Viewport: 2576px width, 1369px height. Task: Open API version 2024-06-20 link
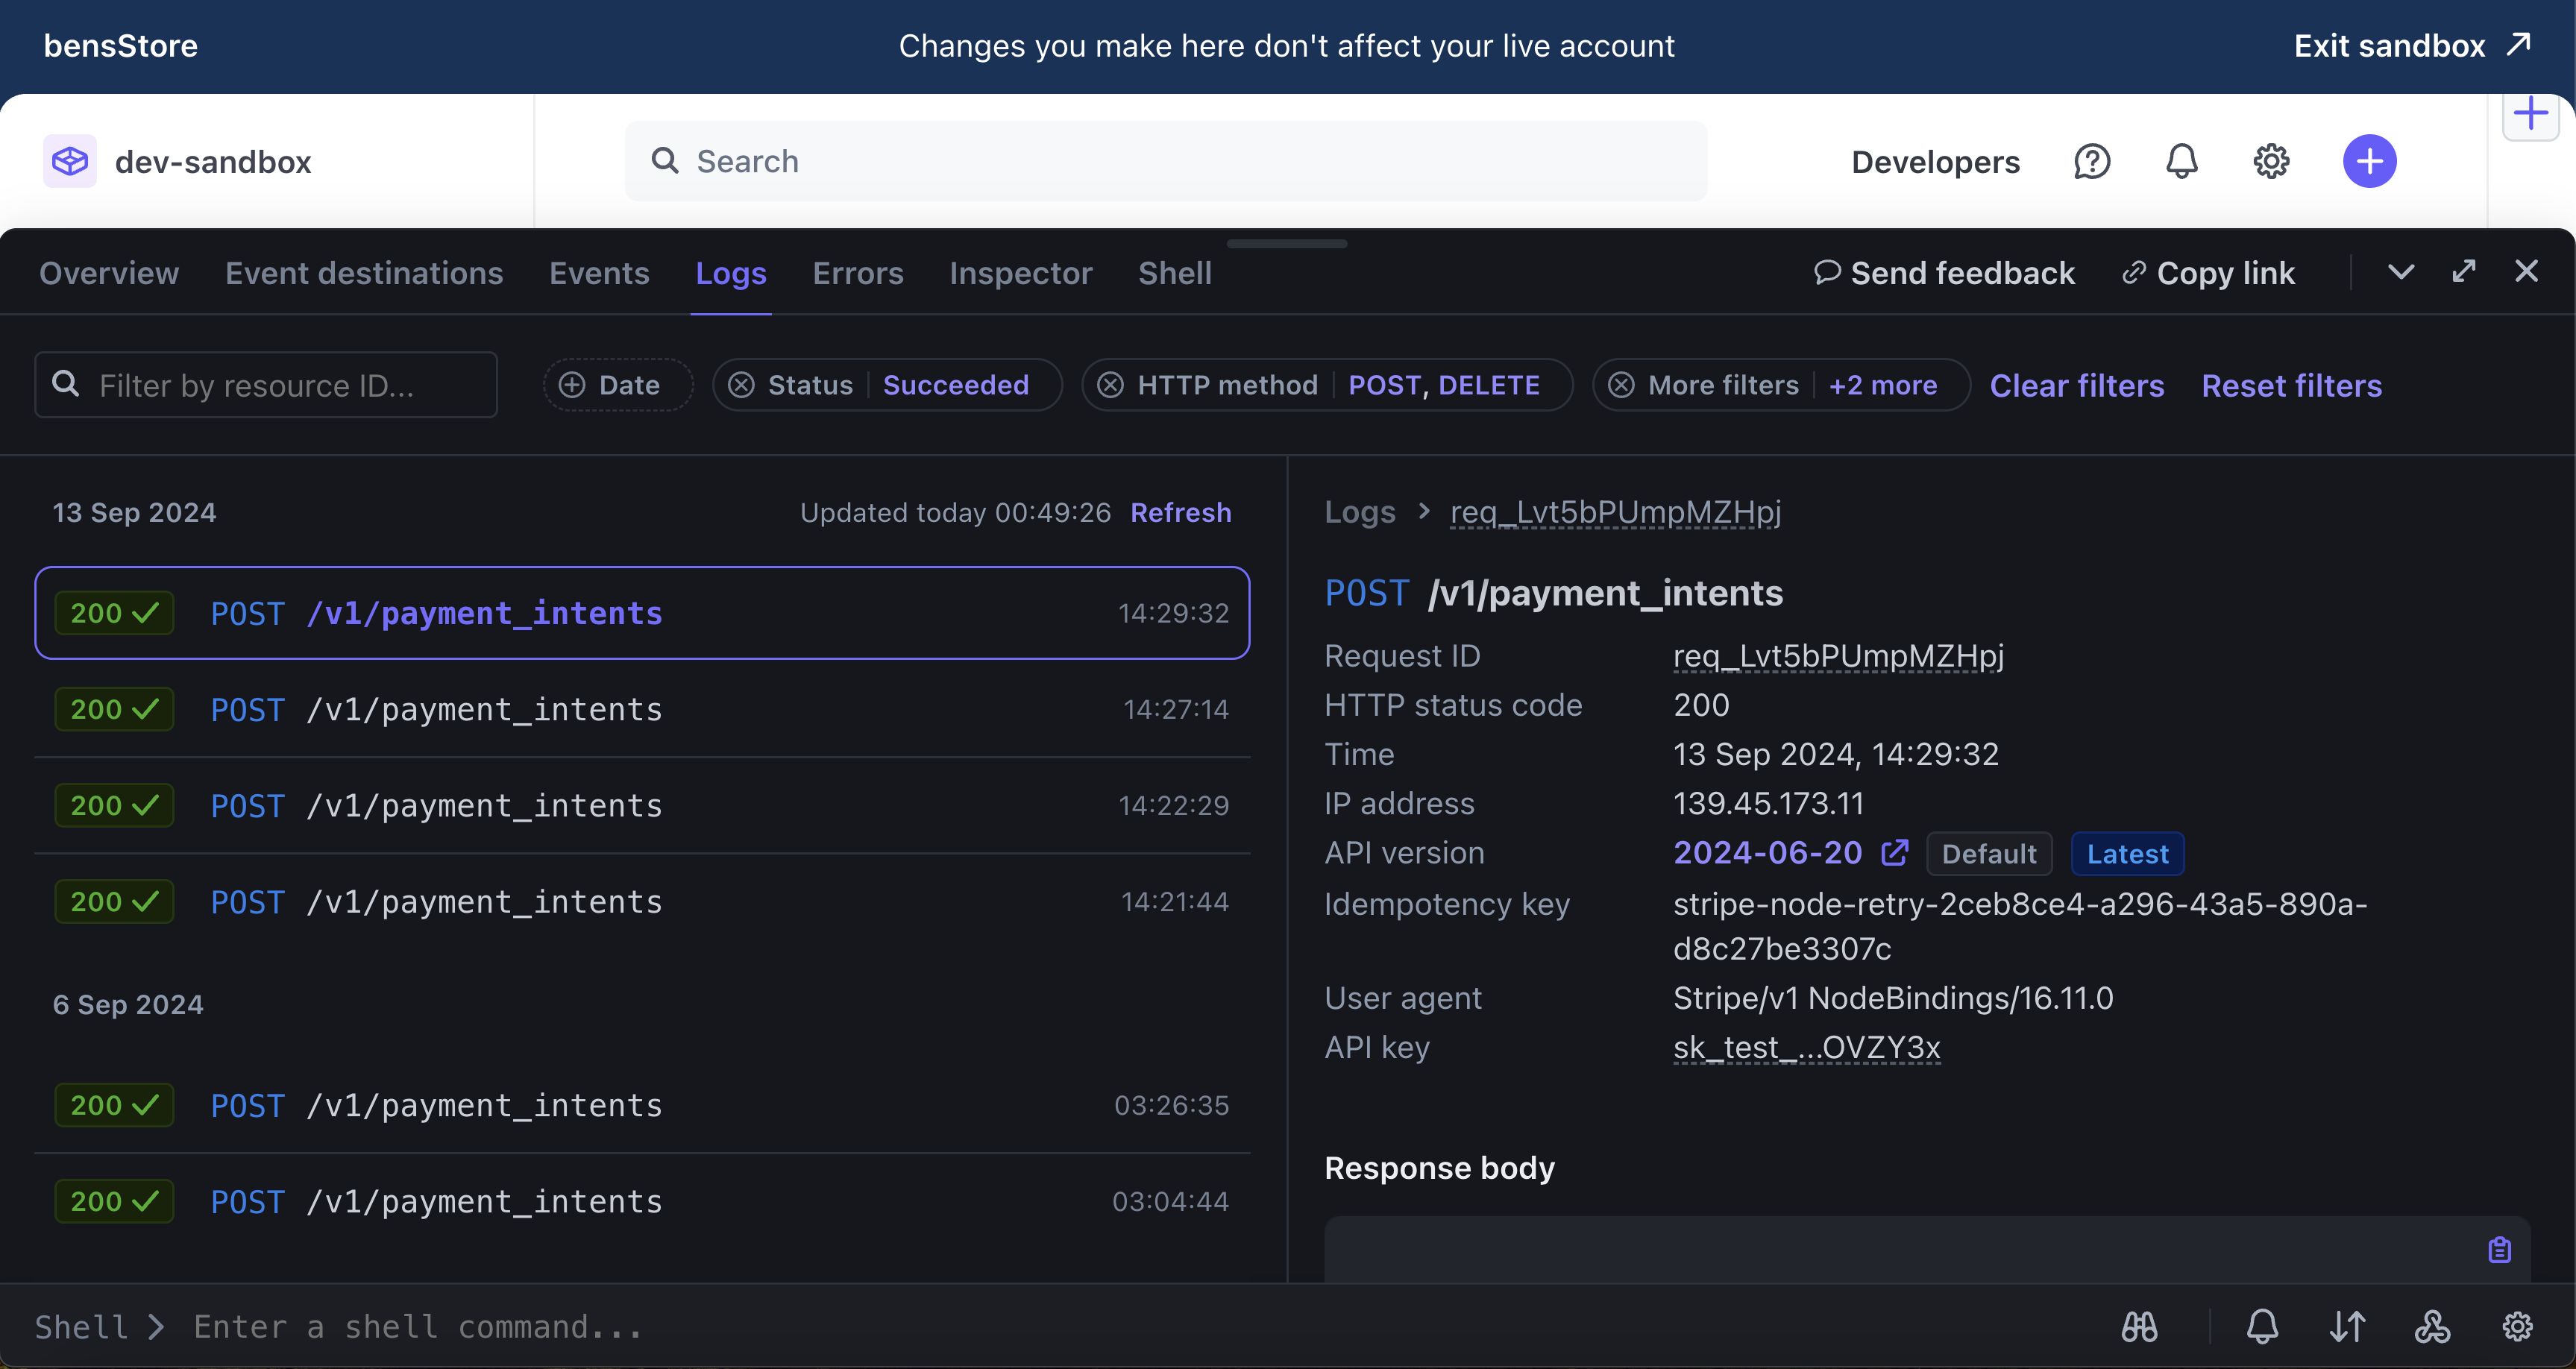pos(1768,852)
